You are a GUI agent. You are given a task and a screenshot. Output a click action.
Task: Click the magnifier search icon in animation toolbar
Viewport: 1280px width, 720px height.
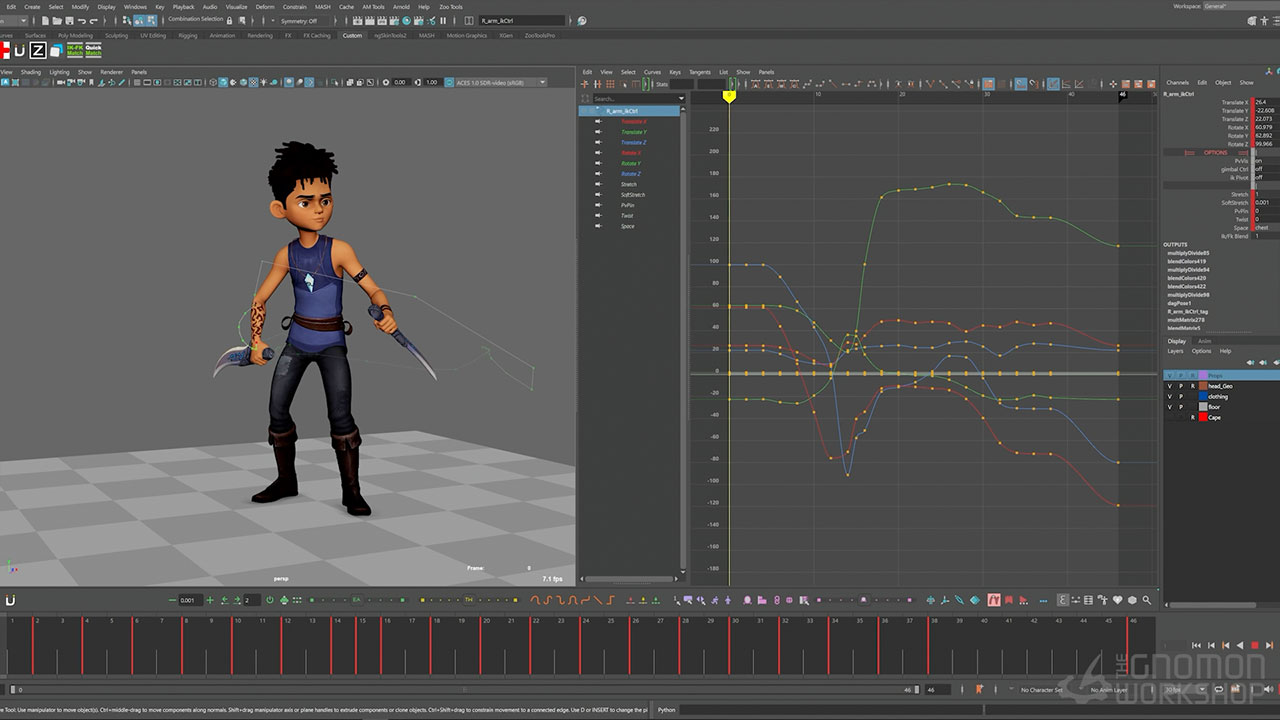point(1148,600)
